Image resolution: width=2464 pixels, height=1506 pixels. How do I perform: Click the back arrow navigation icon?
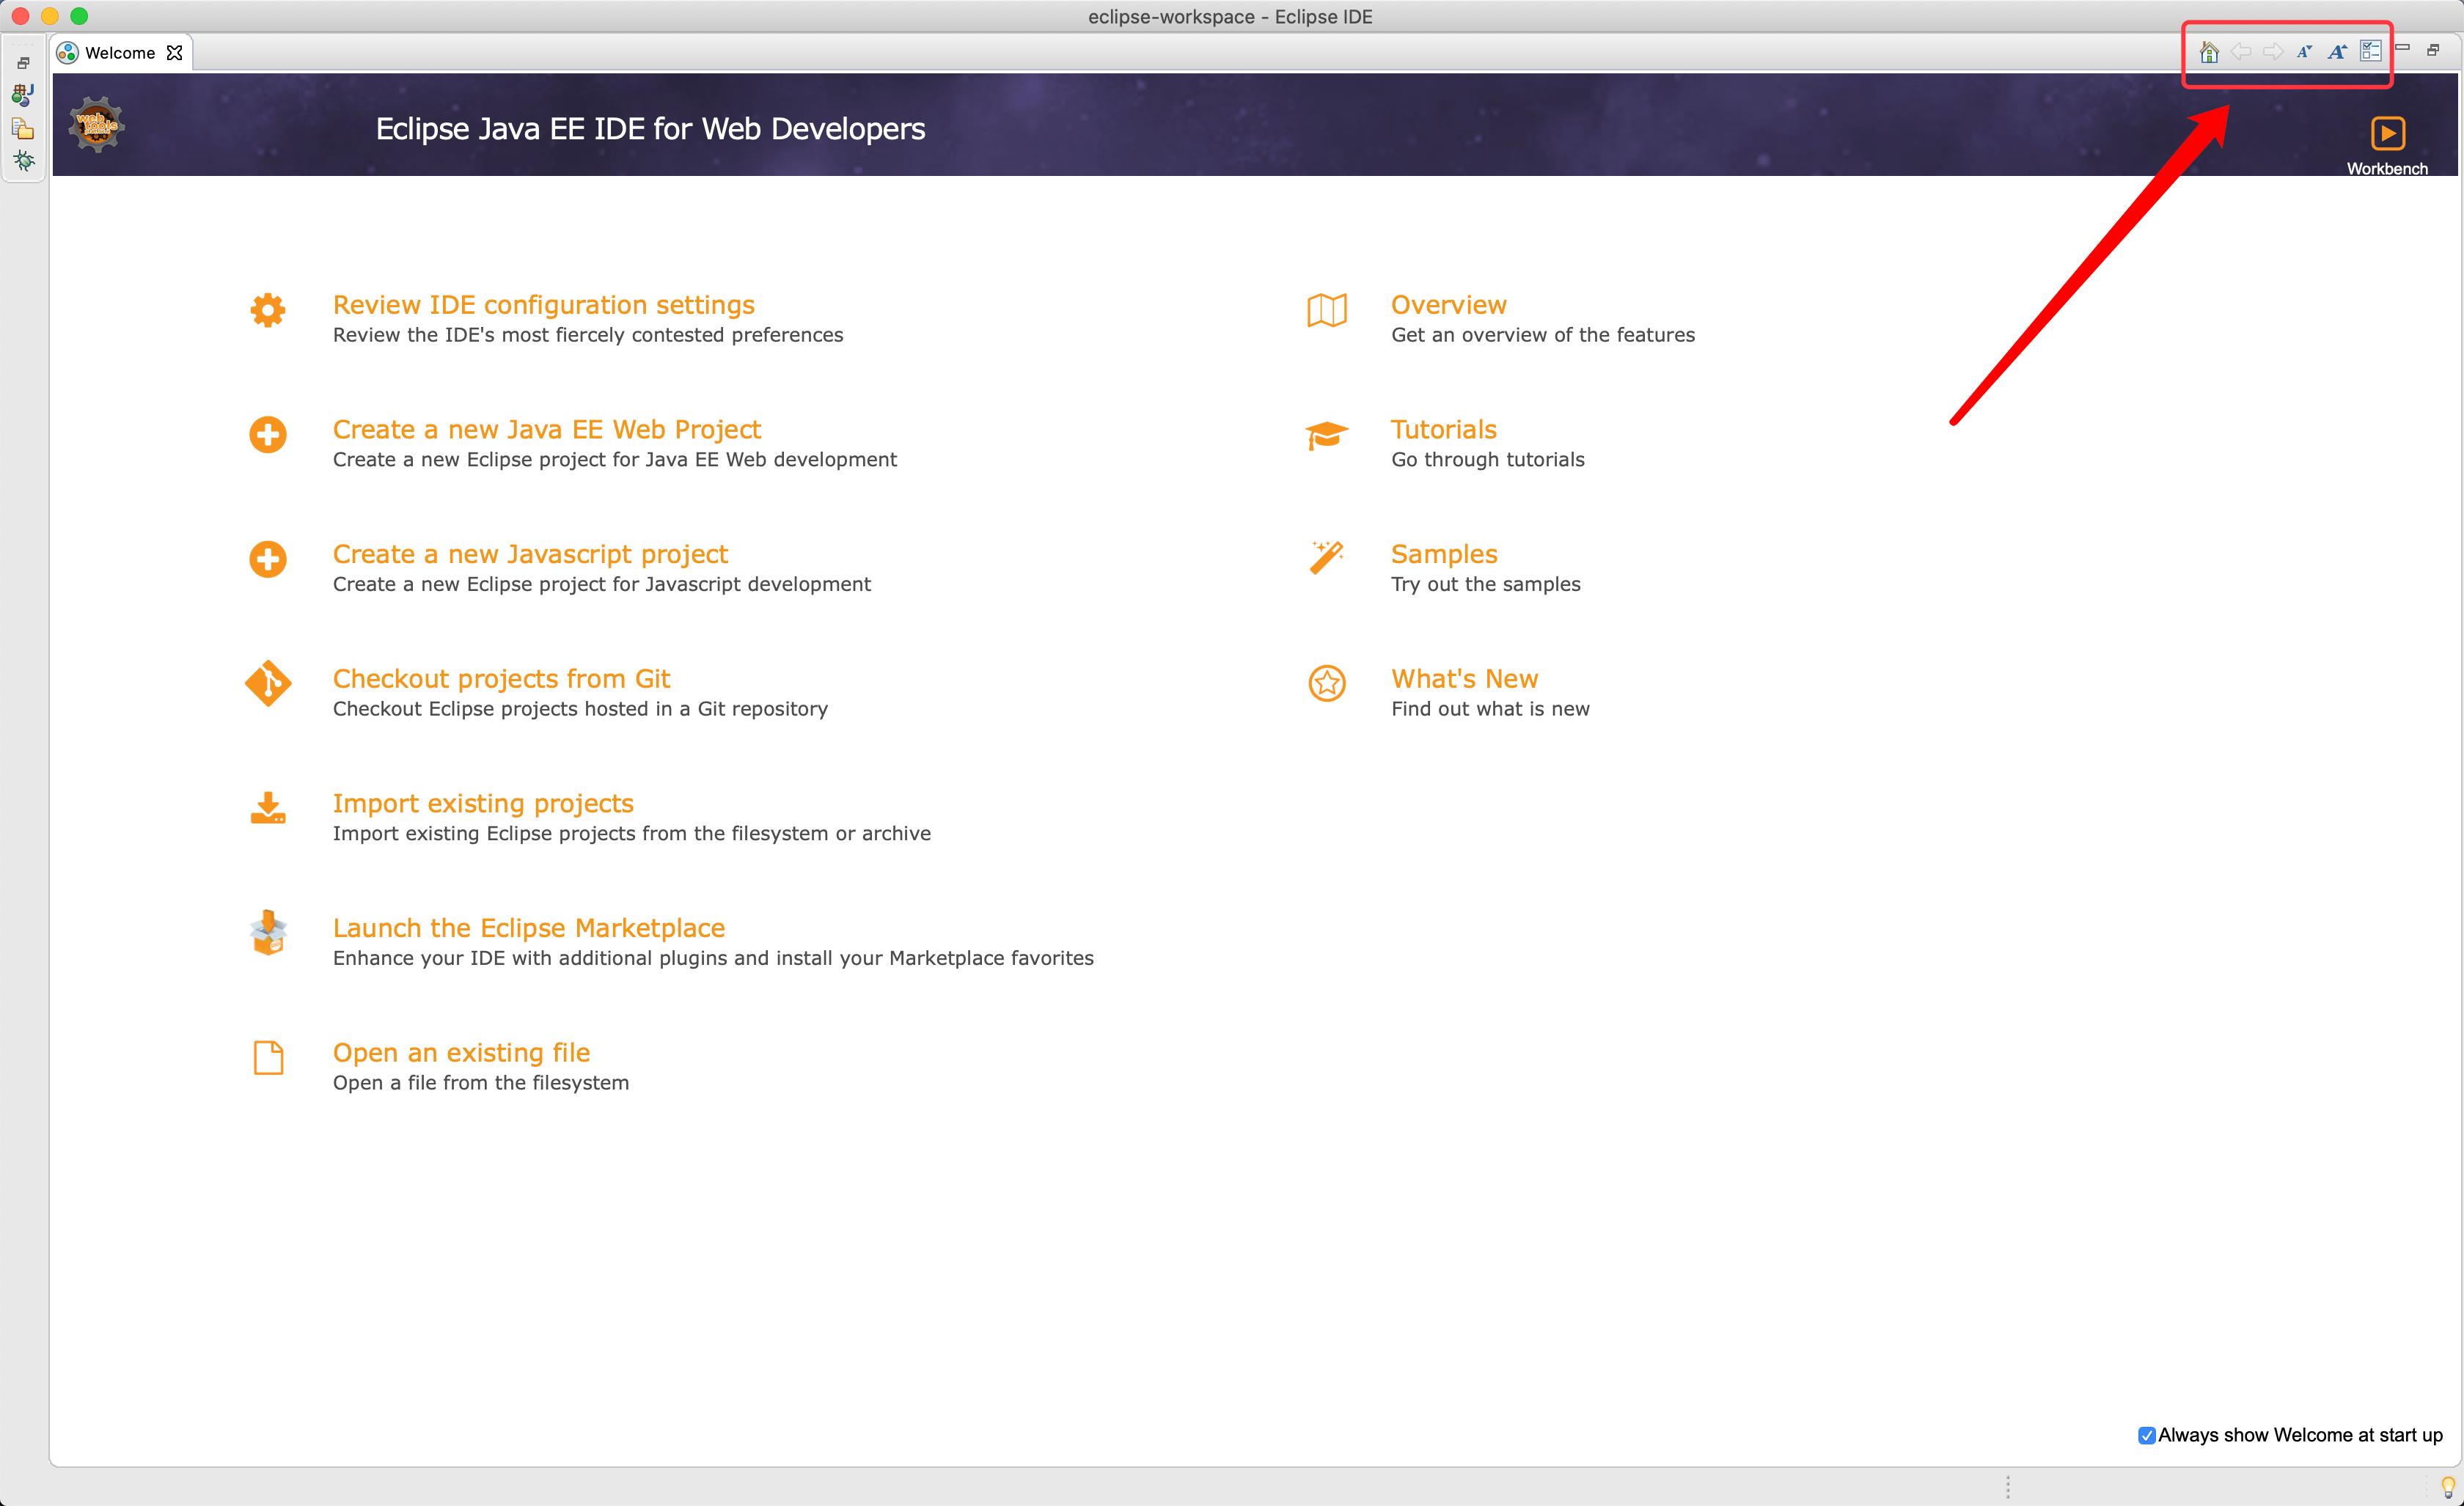click(x=2241, y=52)
